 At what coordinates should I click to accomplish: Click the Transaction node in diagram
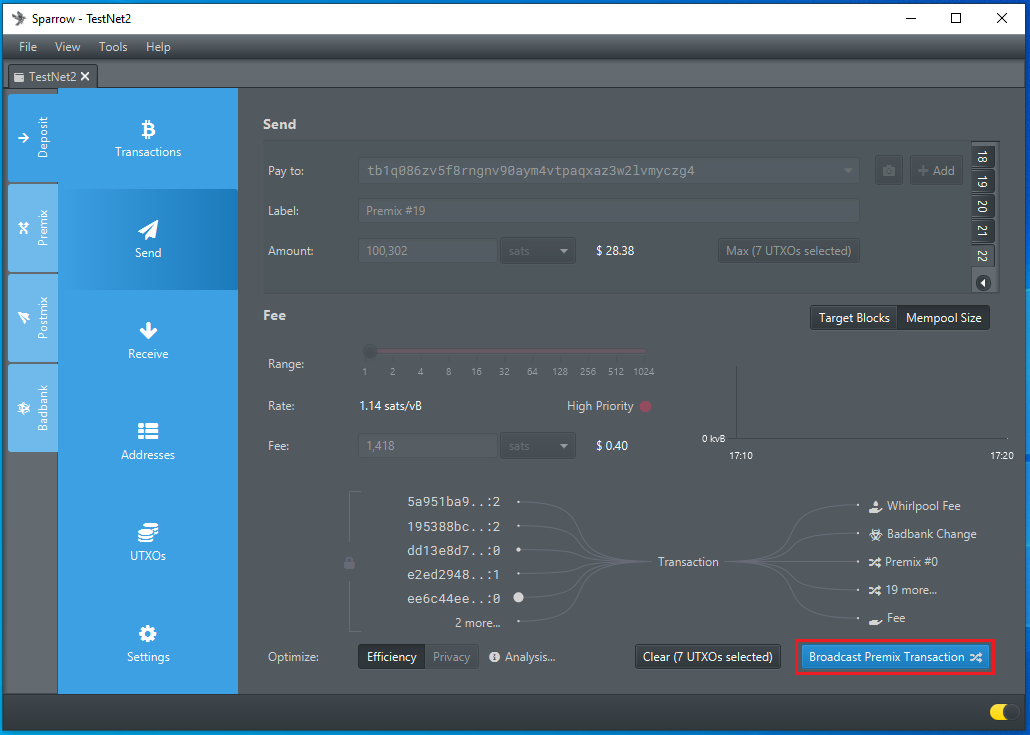[x=688, y=562]
